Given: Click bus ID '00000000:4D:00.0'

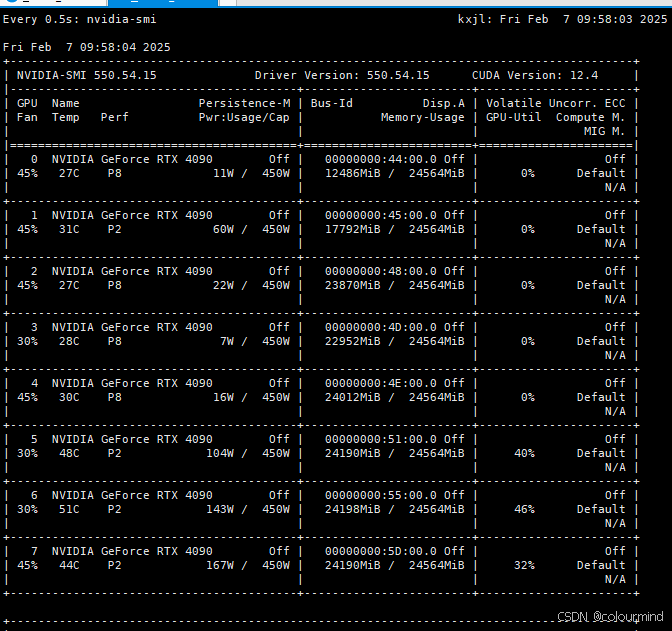Looking at the screenshot, I should 381,328.
